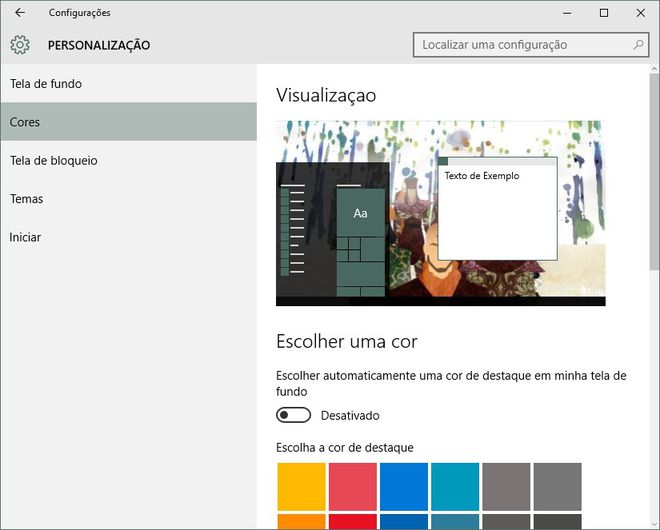Image resolution: width=660 pixels, height=530 pixels.
Task: Focus the Localizar uma configuração field
Action: point(531,45)
